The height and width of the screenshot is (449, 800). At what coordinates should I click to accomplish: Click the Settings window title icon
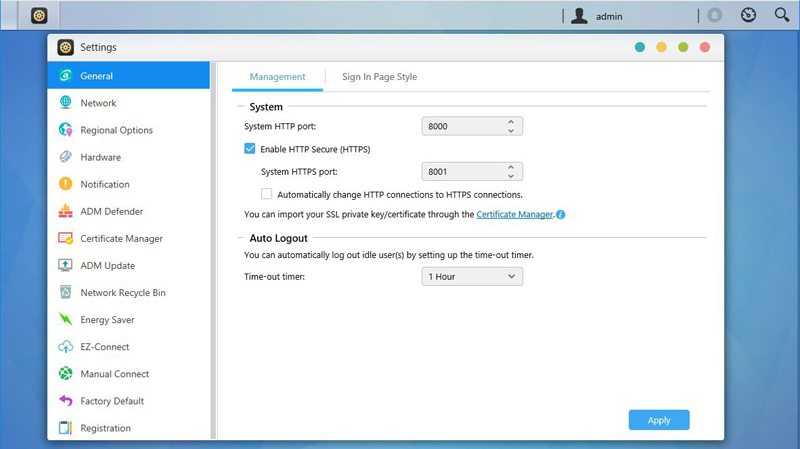(x=65, y=47)
